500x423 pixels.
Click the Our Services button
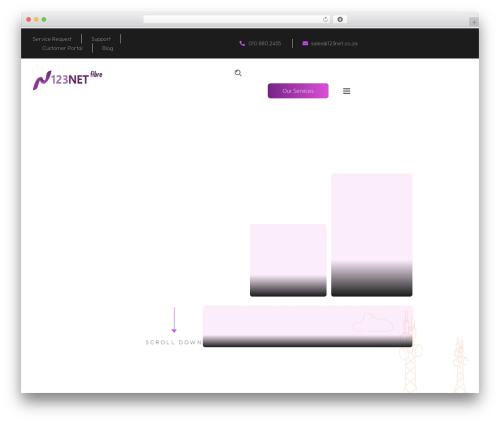click(x=298, y=91)
